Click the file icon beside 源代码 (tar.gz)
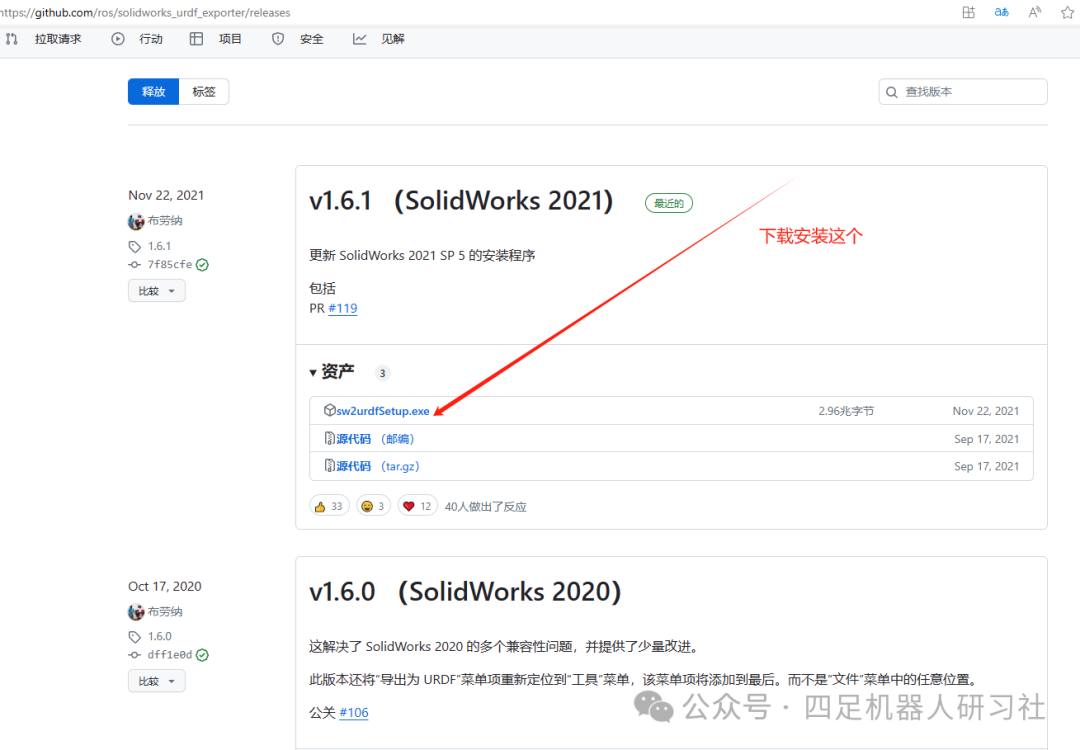 pyautogui.click(x=330, y=466)
